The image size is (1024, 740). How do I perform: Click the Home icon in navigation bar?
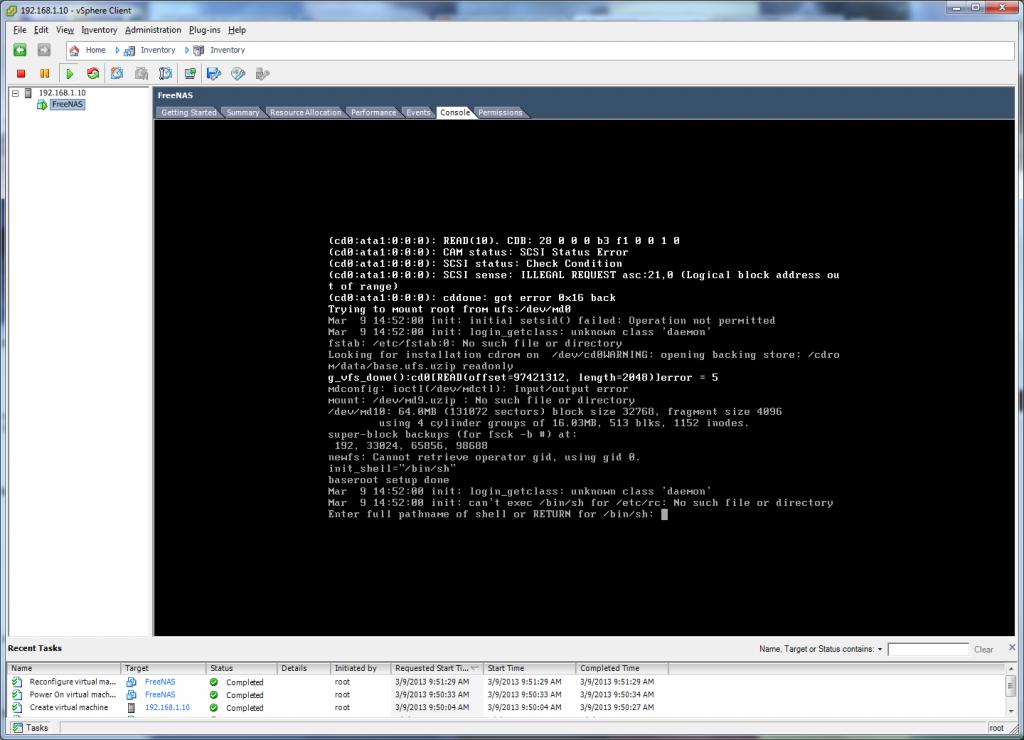point(75,50)
